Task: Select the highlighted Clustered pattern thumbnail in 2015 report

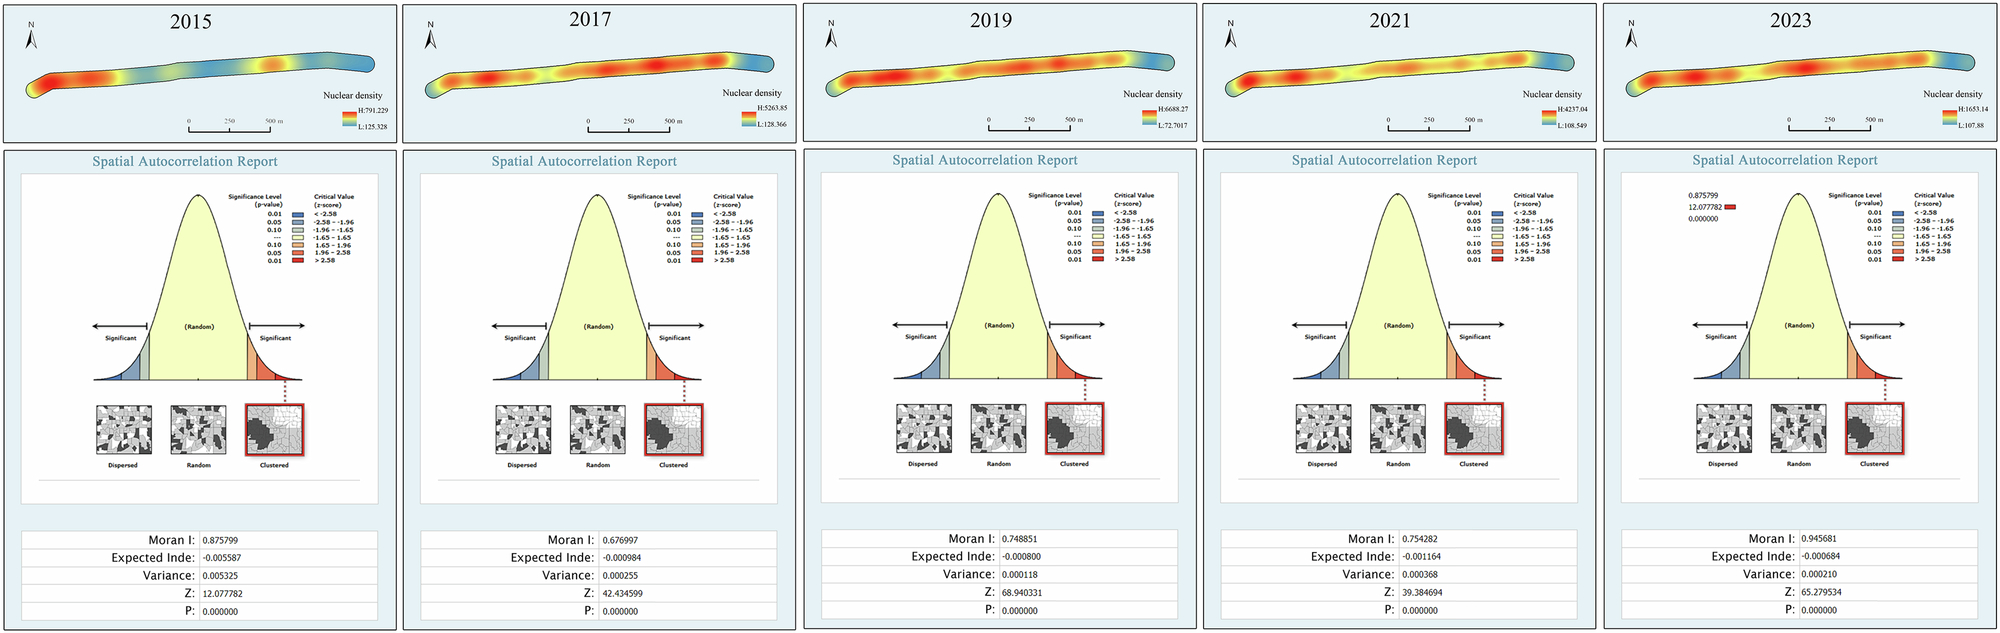Action: [x=274, y=430]
